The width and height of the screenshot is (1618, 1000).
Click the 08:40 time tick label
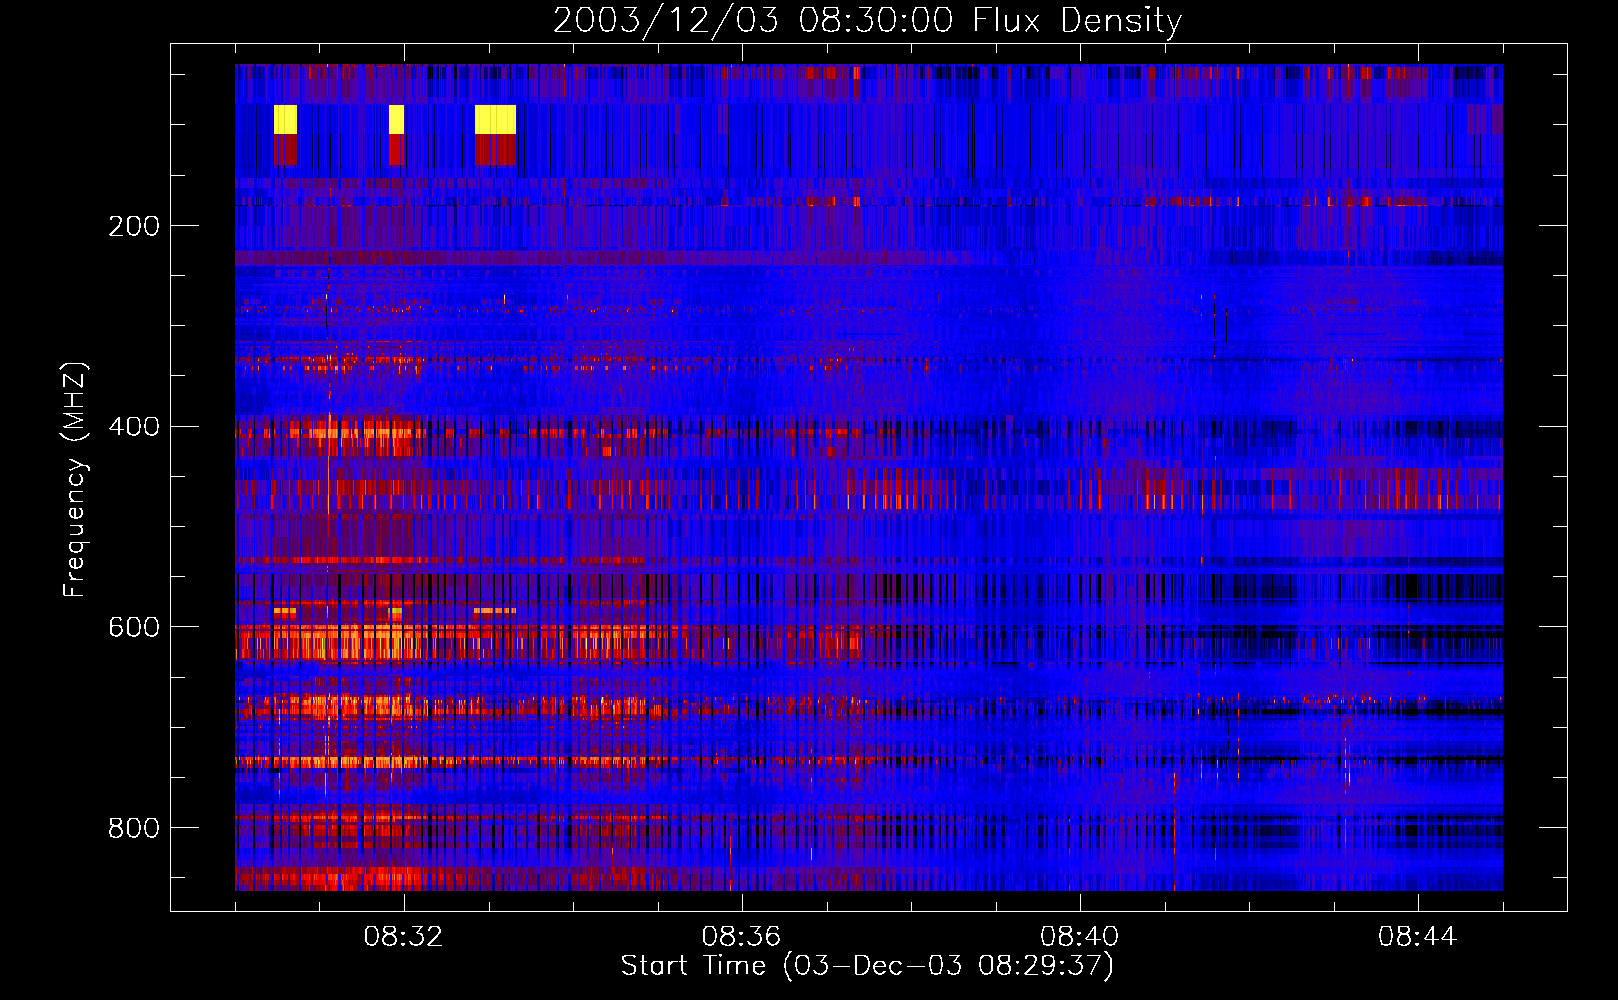pos(1079,937)
